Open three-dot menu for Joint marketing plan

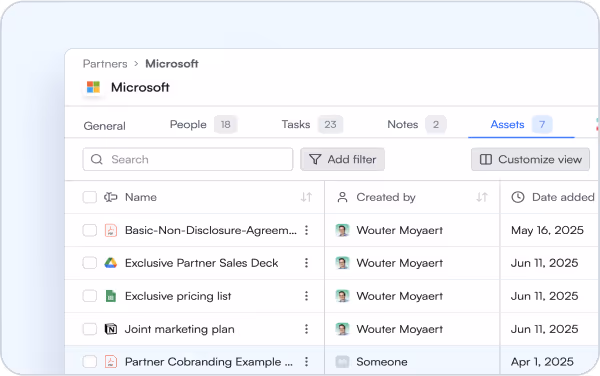[x=307, y=329]
